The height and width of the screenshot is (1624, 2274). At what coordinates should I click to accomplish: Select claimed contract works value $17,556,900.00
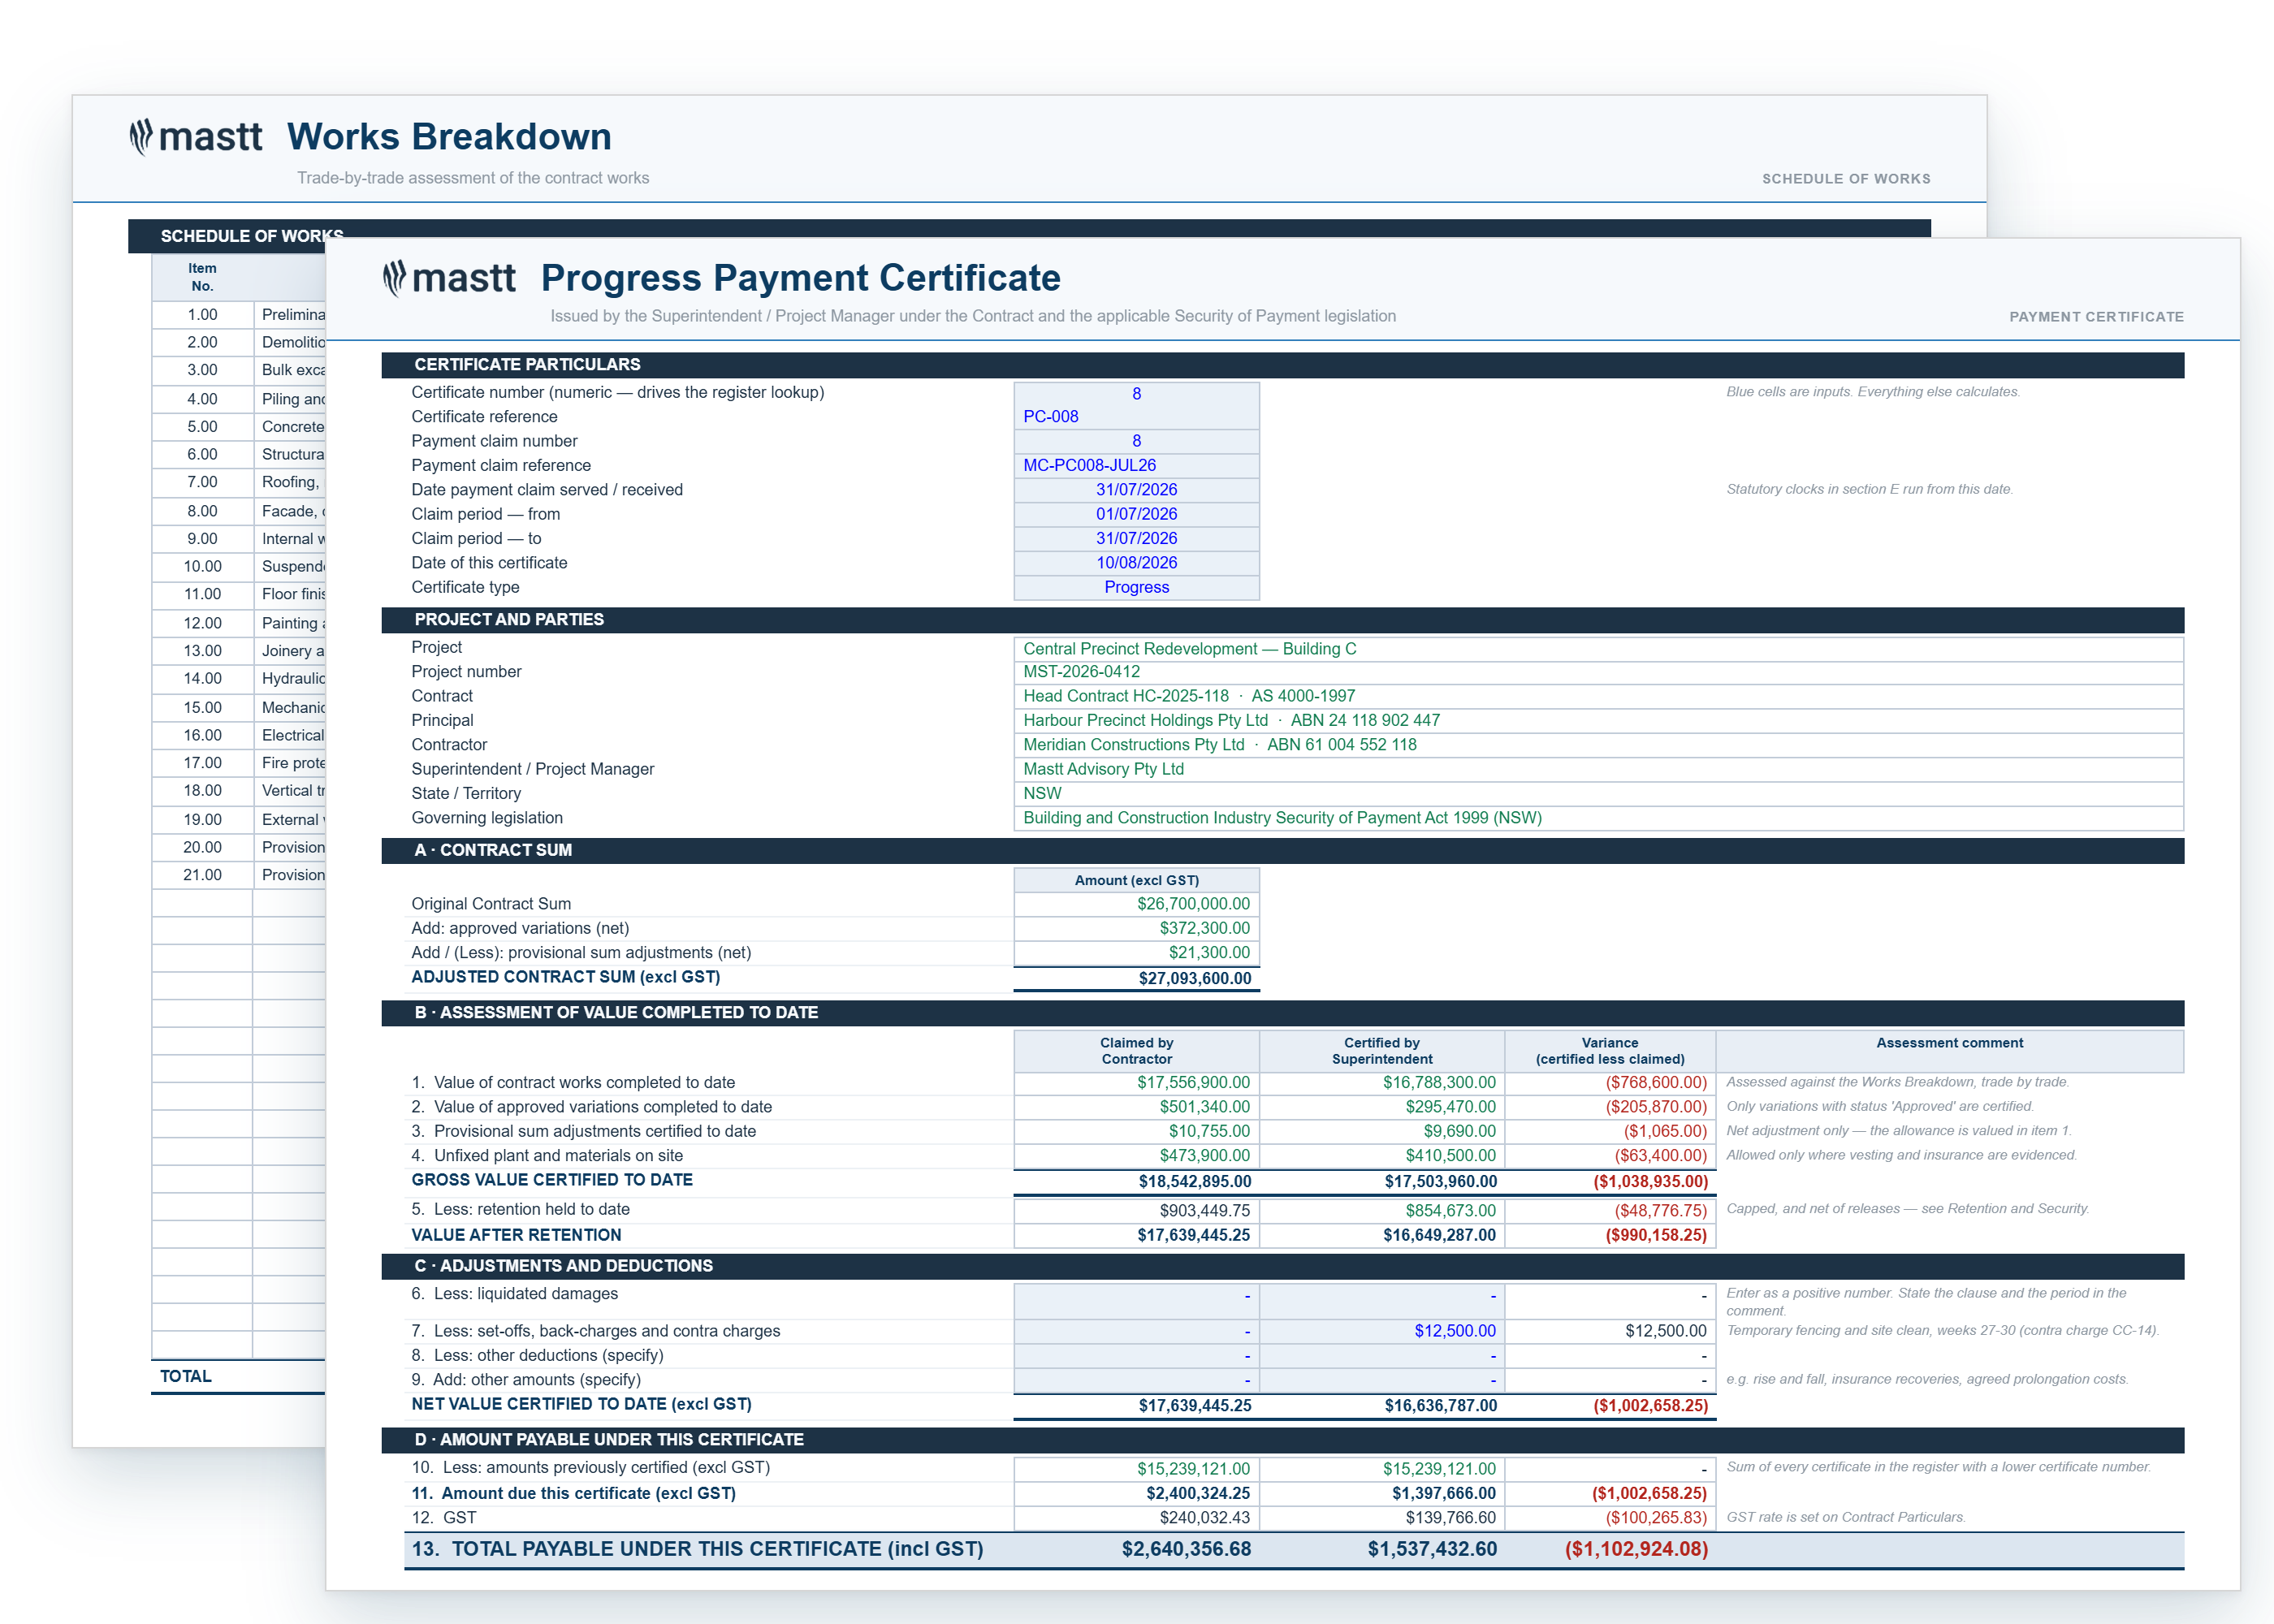click(1136, 1083)
